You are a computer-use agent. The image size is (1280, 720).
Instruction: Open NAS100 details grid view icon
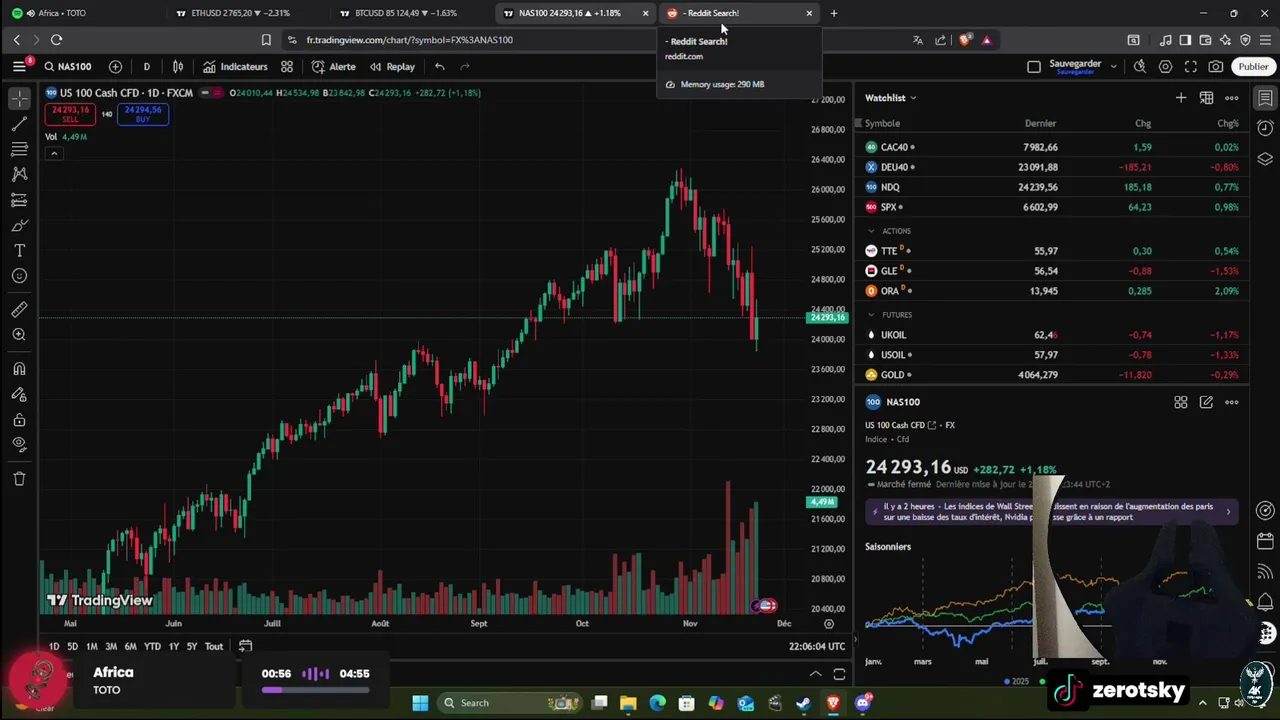point(1181,402)
